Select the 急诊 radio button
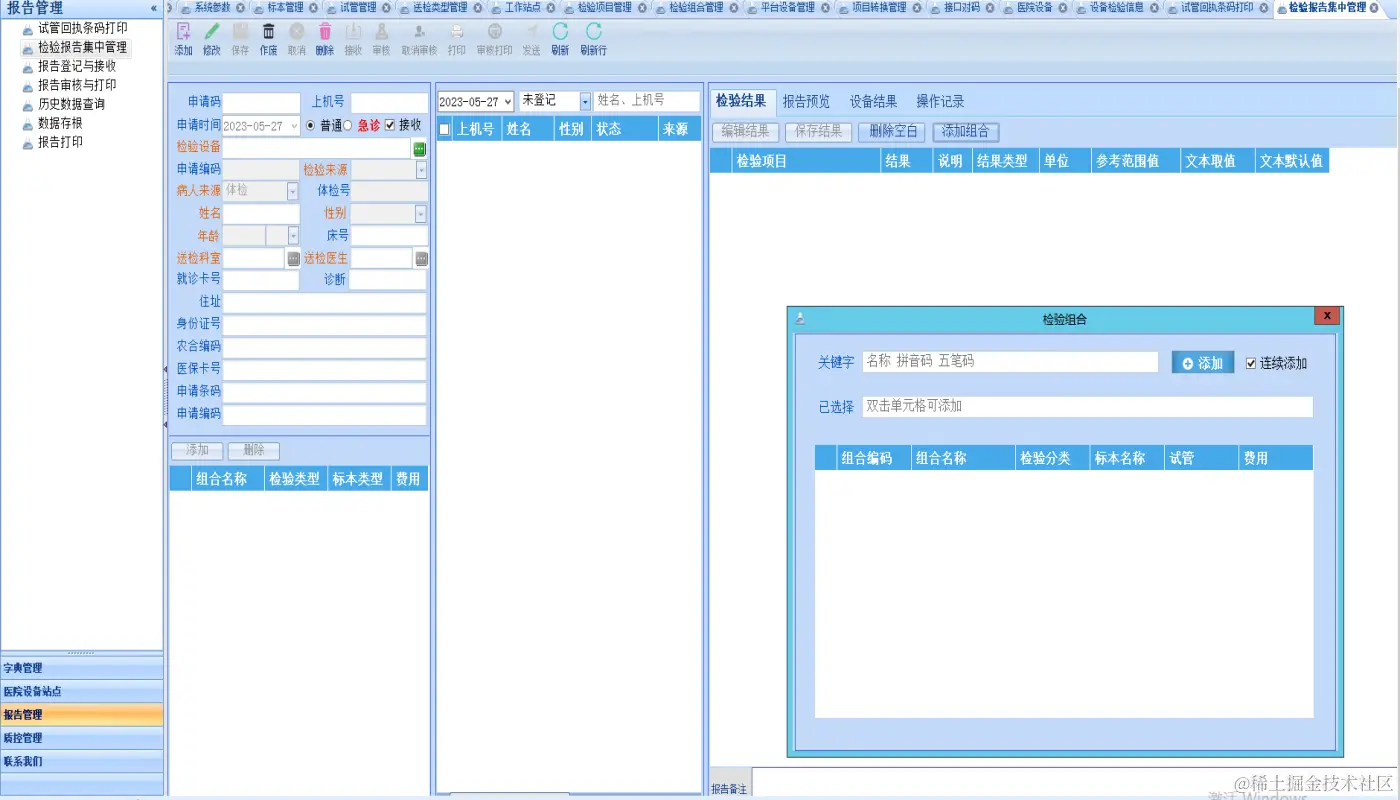Image resolution: width=1400 pixels, height=800 pixels. coord(348,126)
